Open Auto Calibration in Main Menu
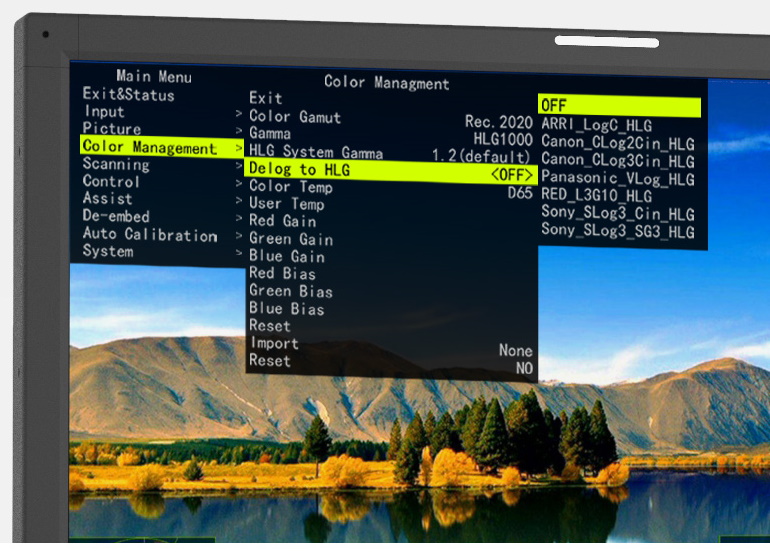The width and height of the screenshot is (770, 559). 150,234
